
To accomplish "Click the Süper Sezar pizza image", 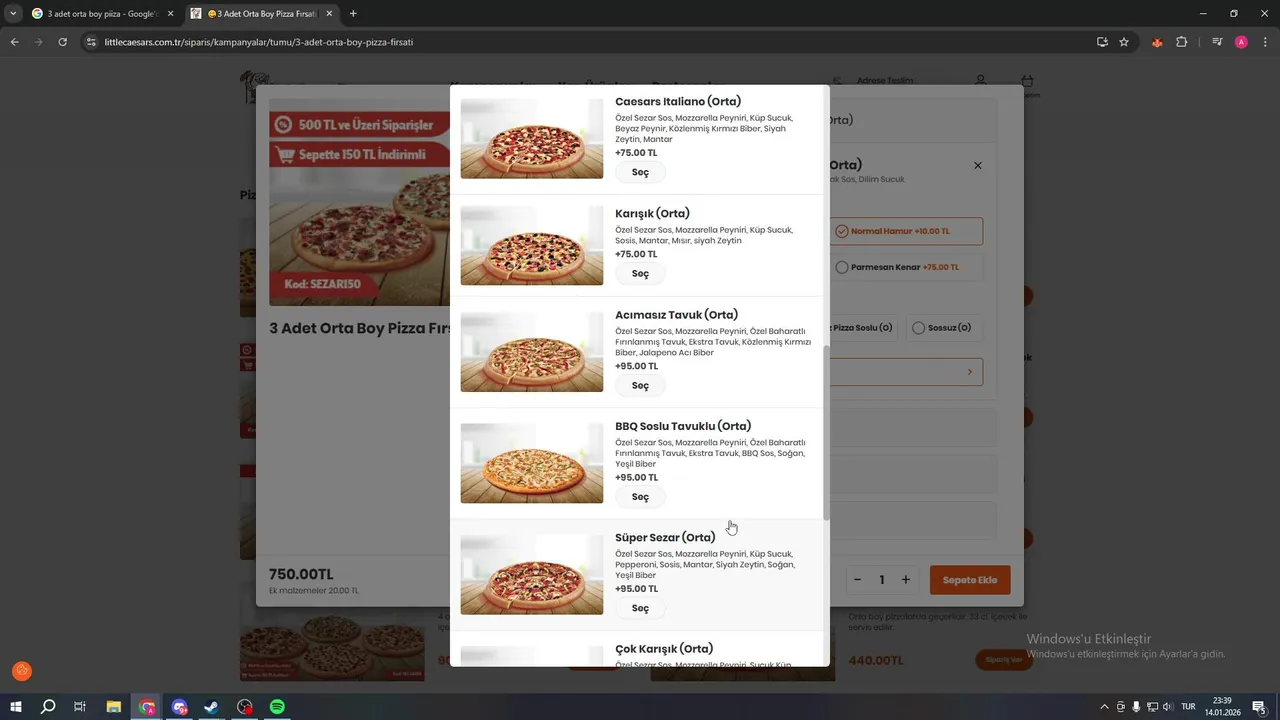I will (x=532, y=575).
